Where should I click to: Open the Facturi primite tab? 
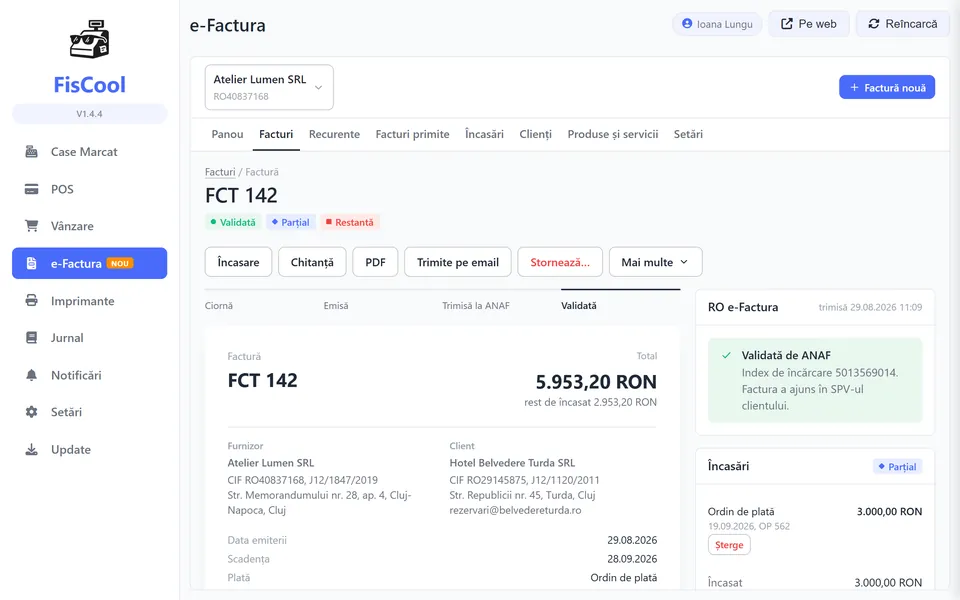click(x=412, y=134)
